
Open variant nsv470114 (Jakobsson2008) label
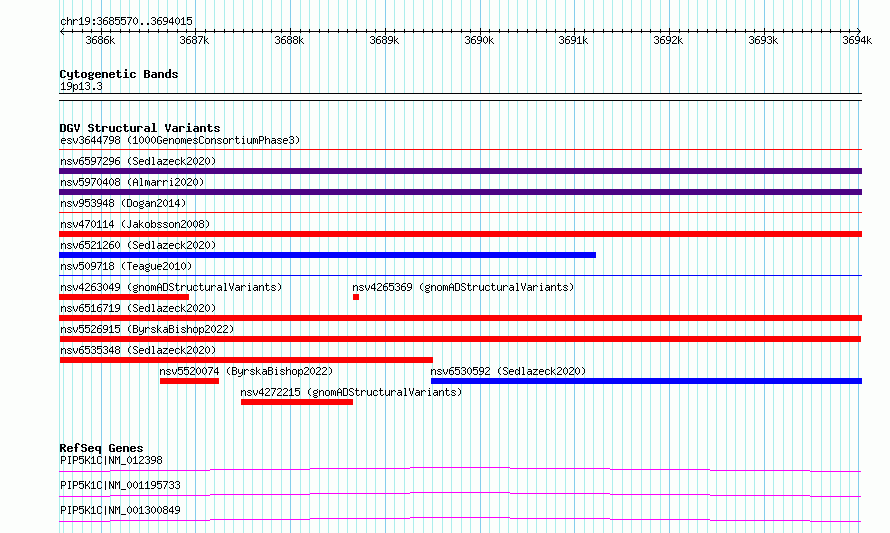135,224
